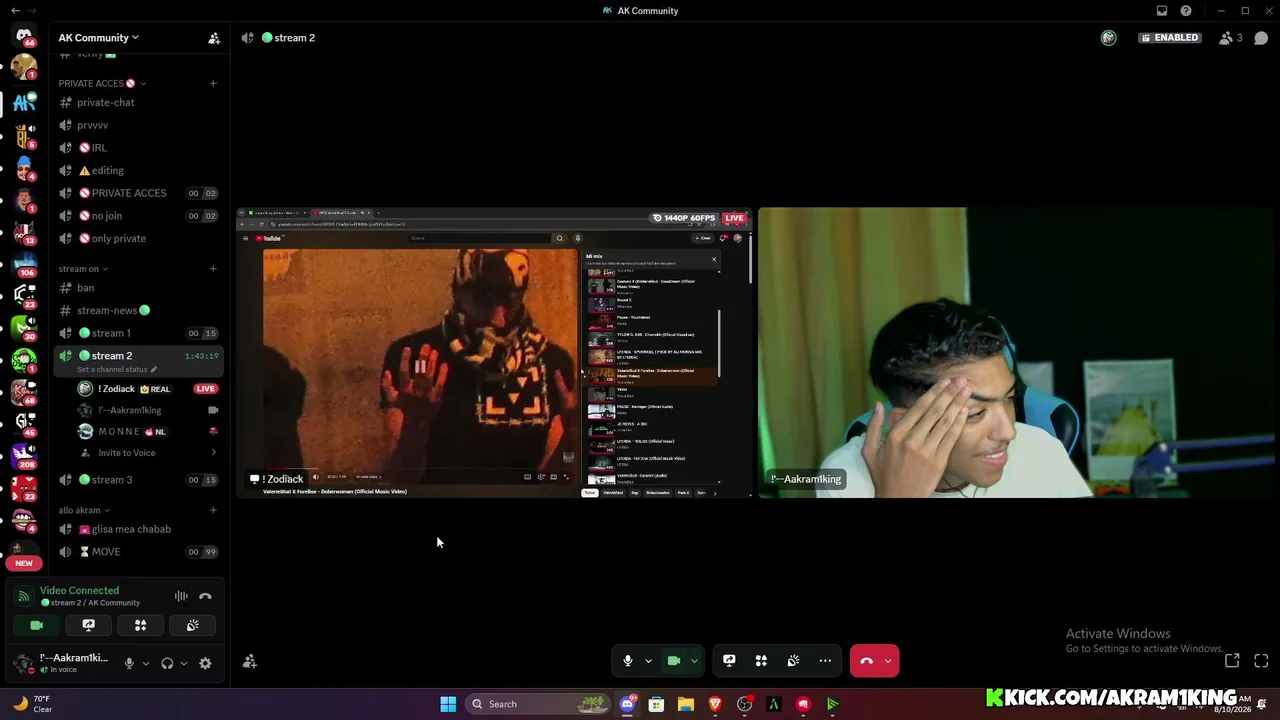This screenshot has height=720, width=1280.
Task: Open the AK server icon in server list
Action: click(x=24, y=102)
